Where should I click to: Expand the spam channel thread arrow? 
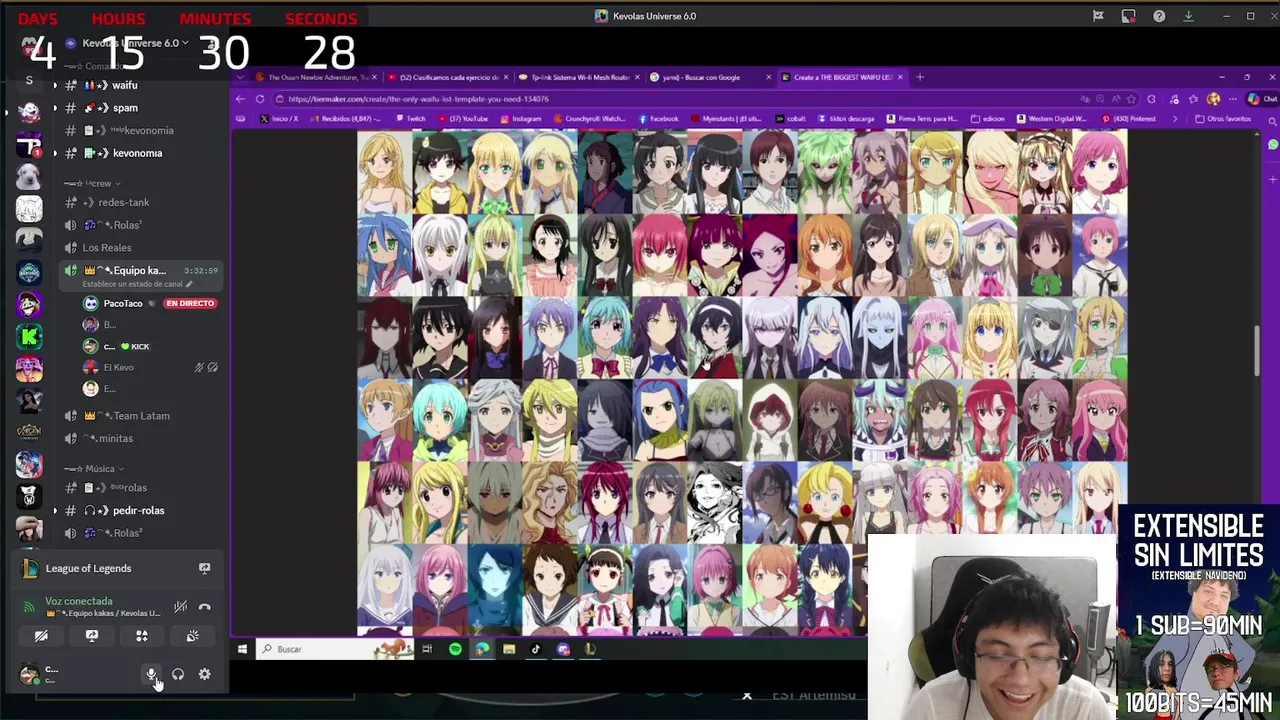55,108
